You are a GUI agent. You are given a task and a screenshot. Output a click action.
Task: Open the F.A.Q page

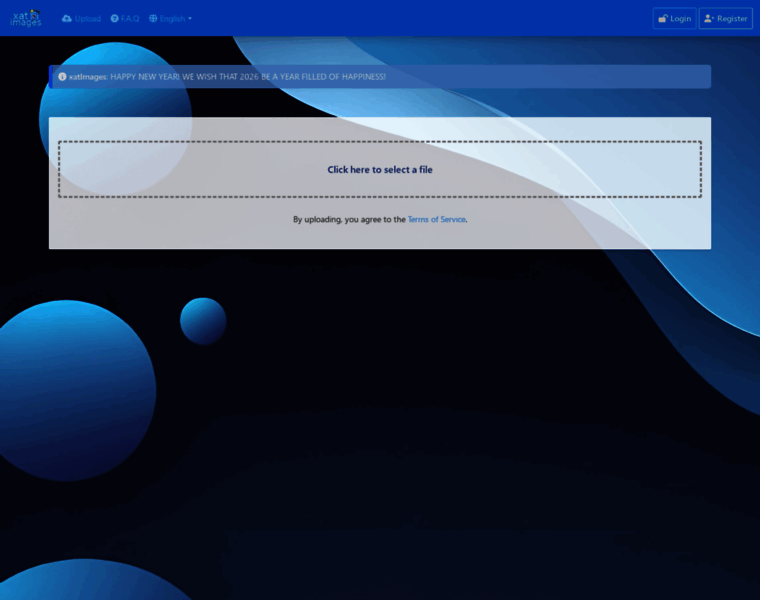pyautogui.click(x=125, y=18)
